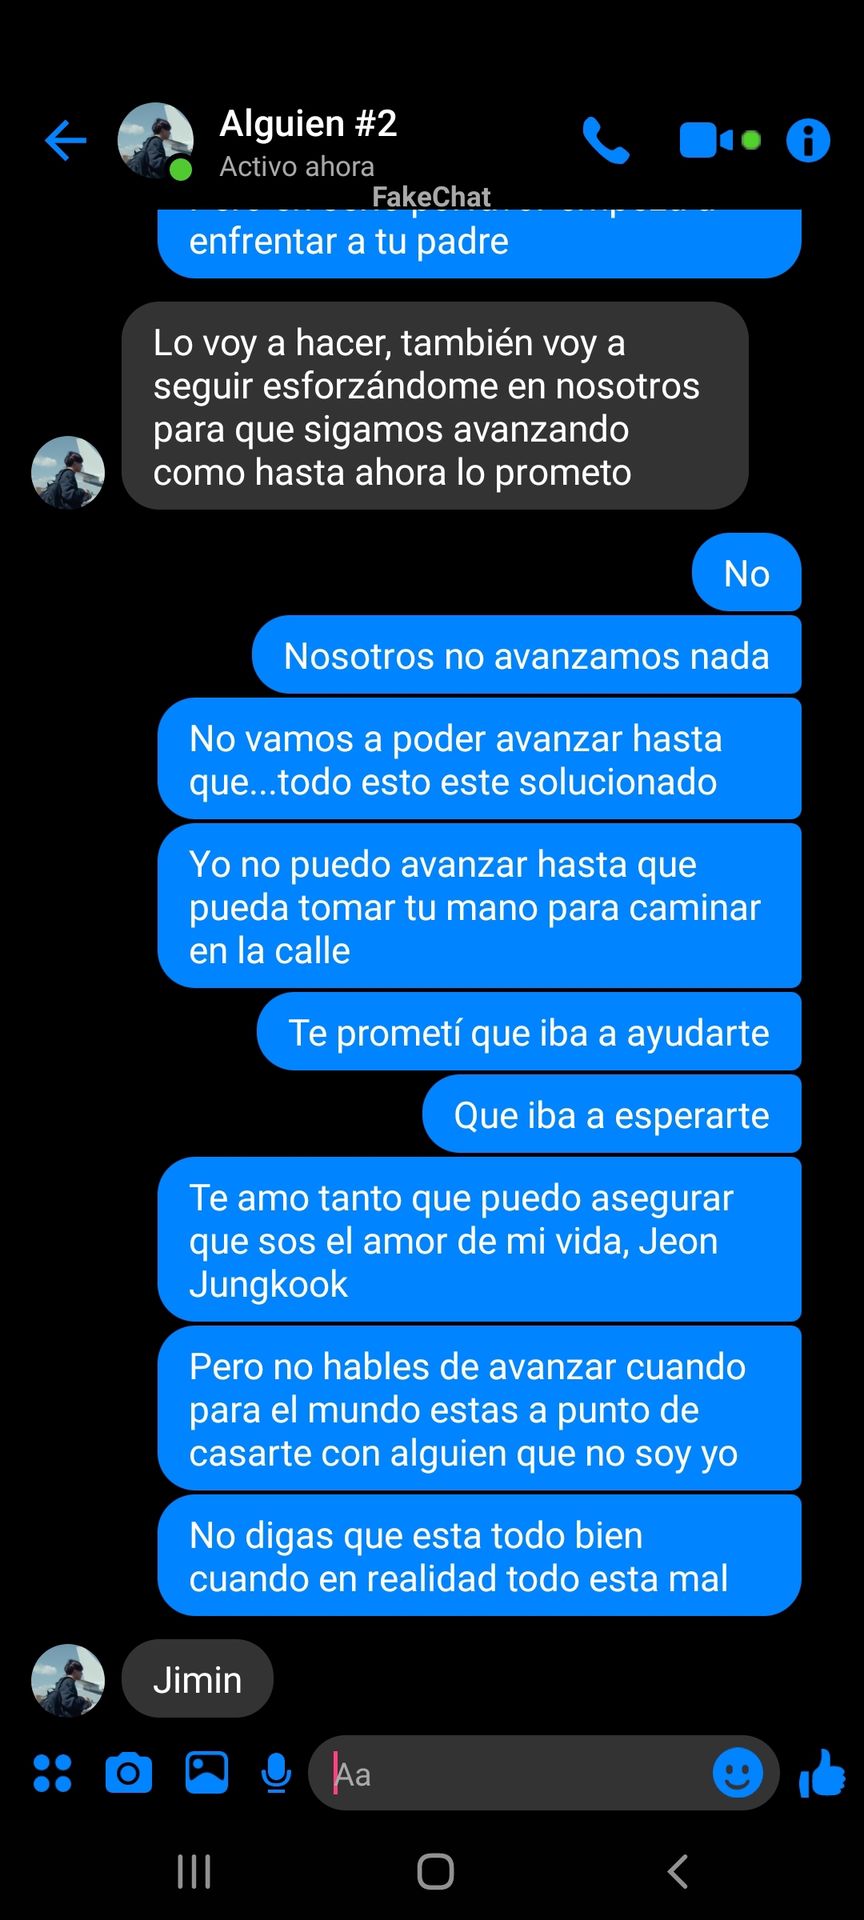Open Android recent apps button
Screen dimensions: 864x1920
coord(194,1871)
